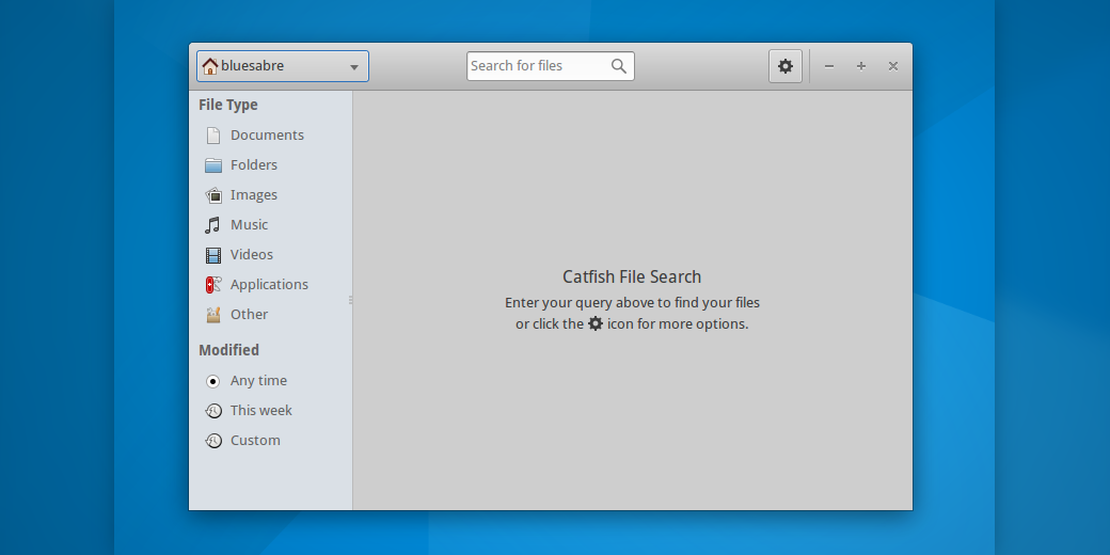
Task: Click the home icon in folder chooser
Action: pyautogui.click(x=210, y=66)
